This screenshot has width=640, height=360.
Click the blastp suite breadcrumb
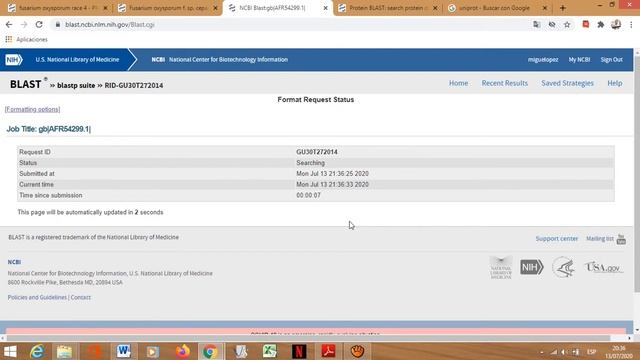coord(76,85)
